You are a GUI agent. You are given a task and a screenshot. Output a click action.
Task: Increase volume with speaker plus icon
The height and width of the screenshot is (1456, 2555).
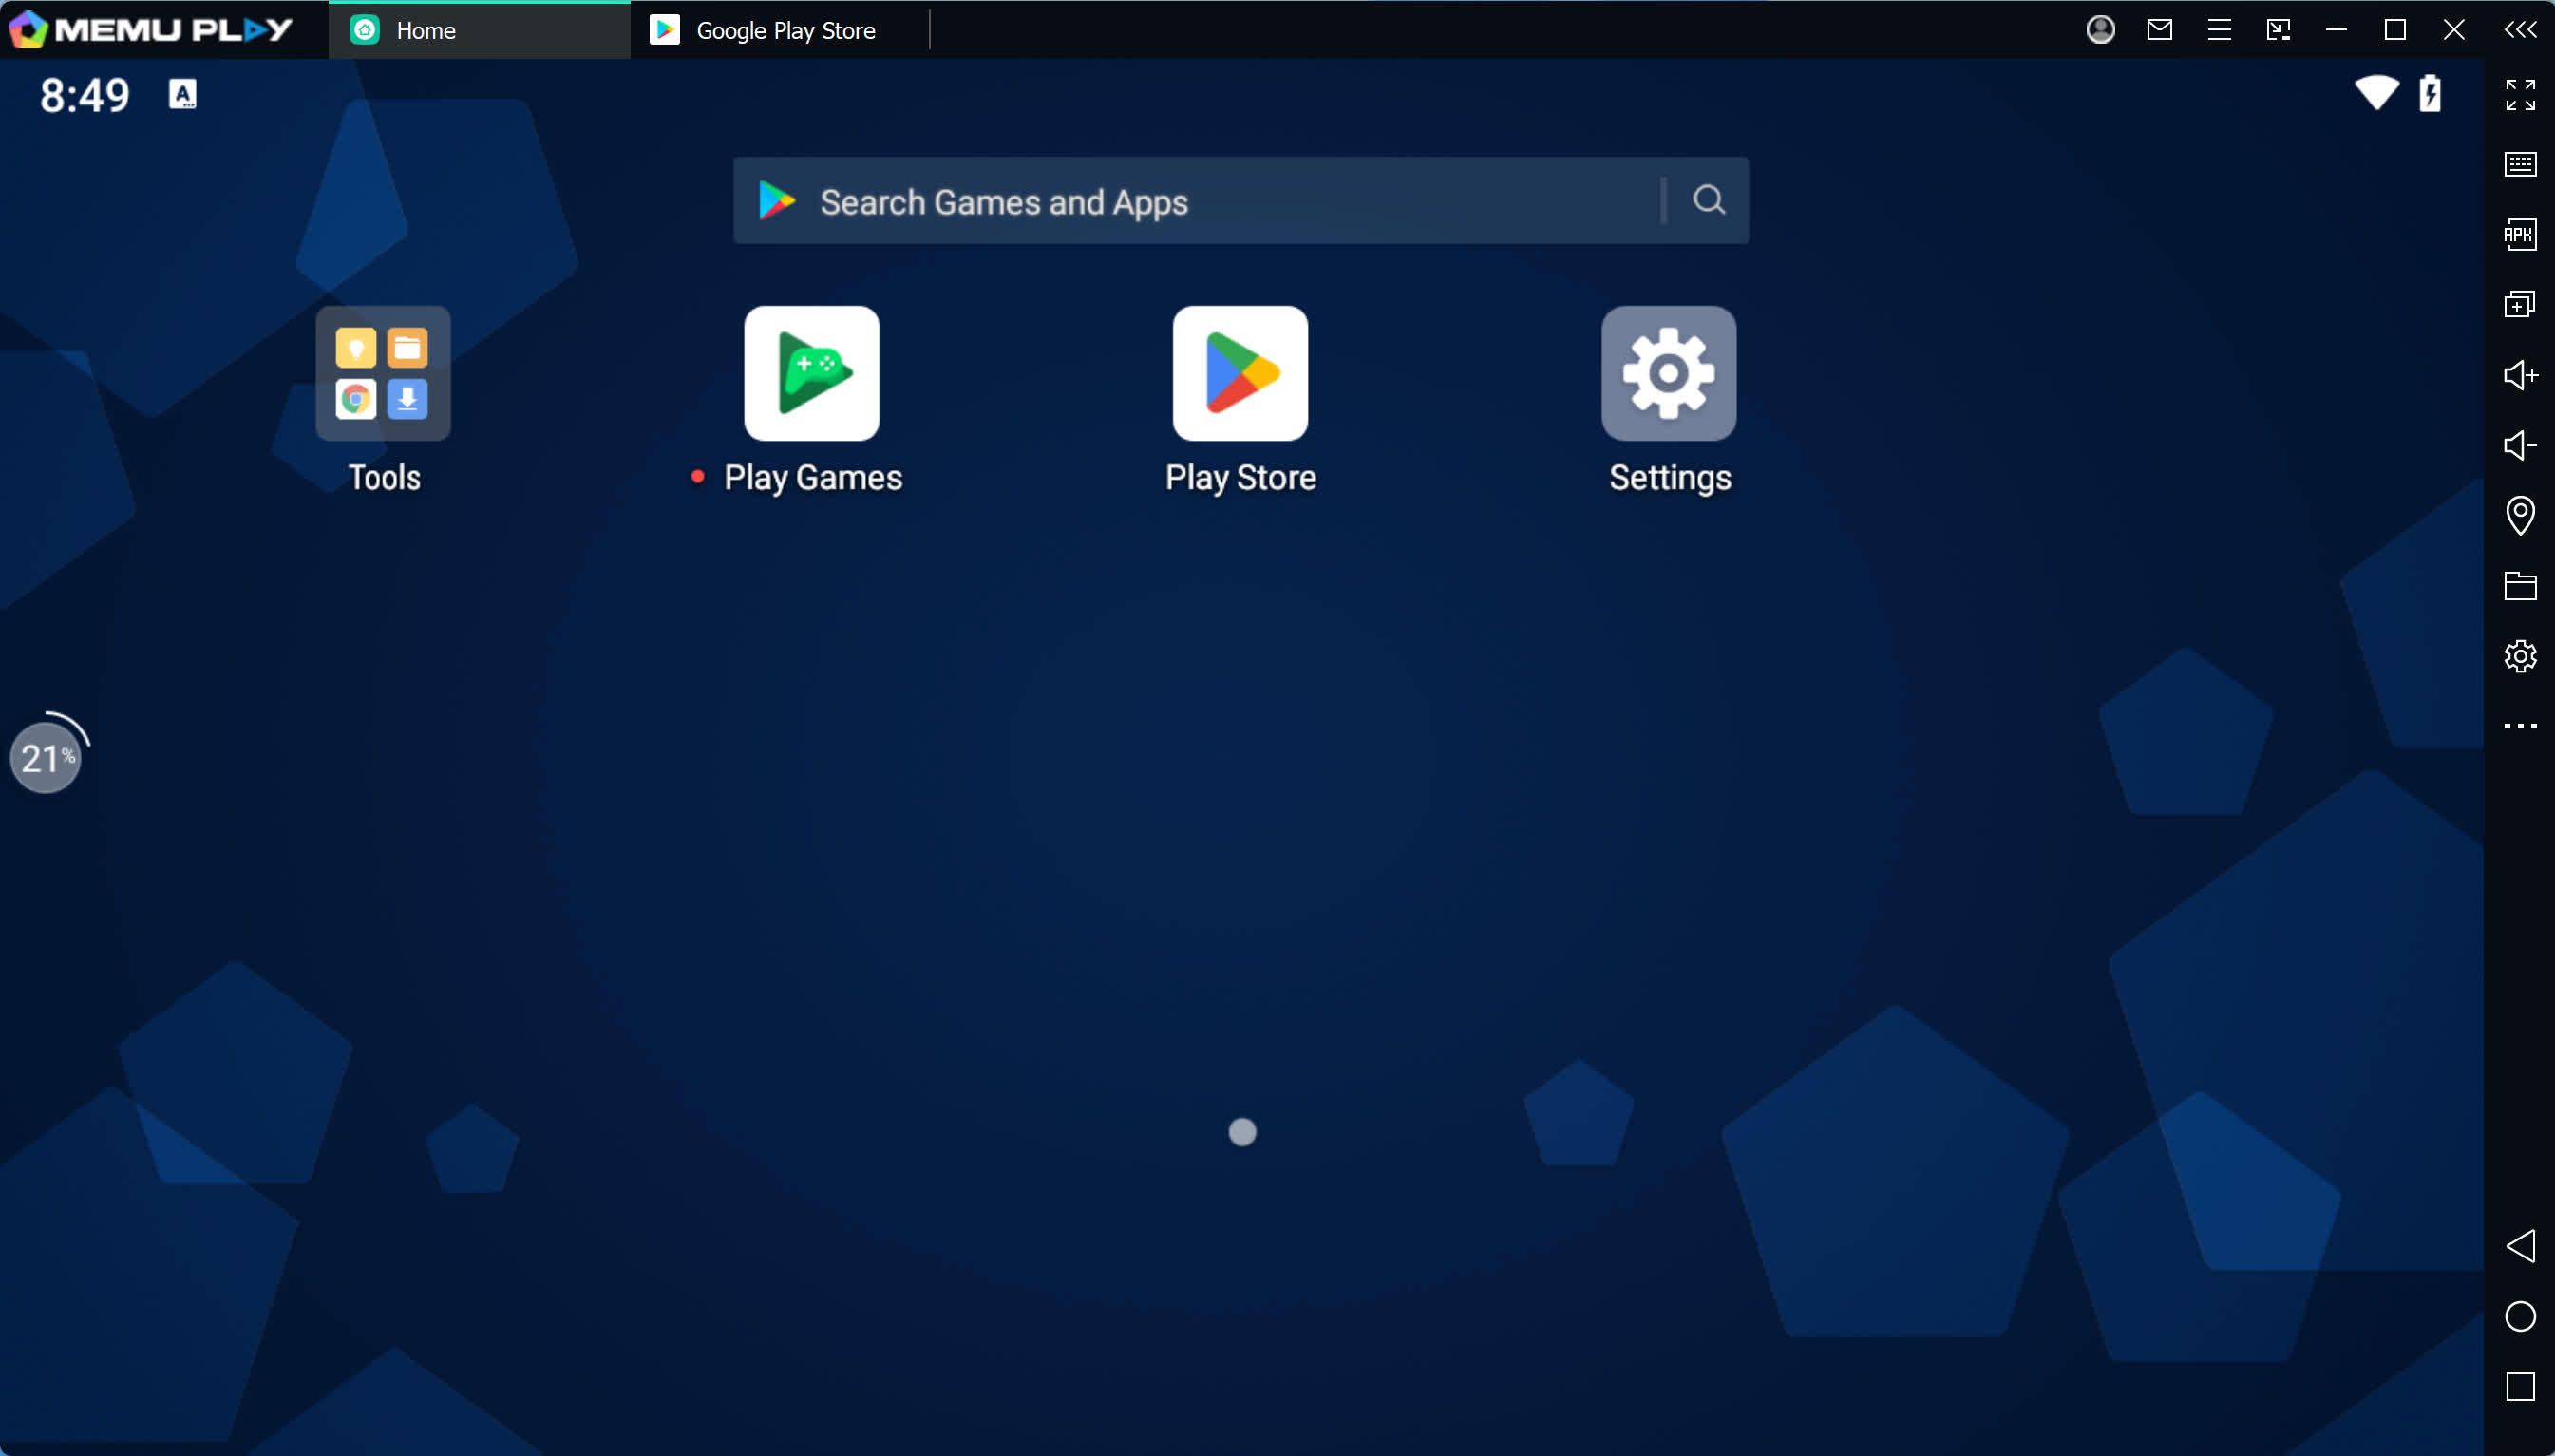(2519, 375)
